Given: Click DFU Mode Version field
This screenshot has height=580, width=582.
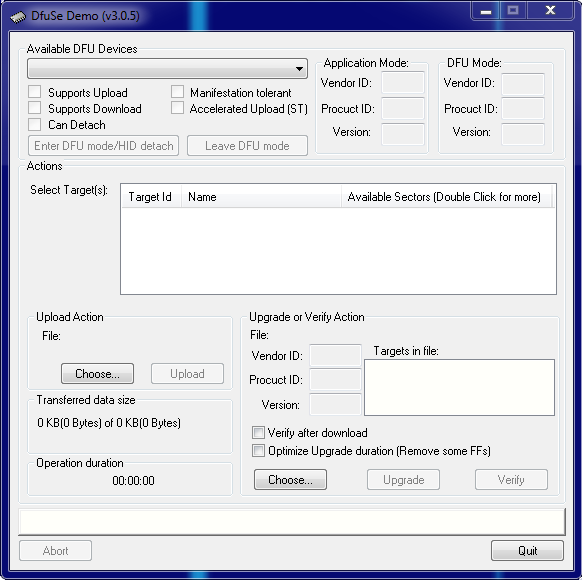Looking at the screenshot, I should point(523,134).
